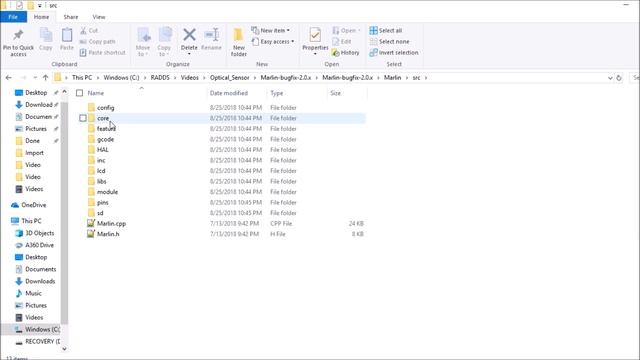This screenshot has height=360, width=640.
Task: Switch to the Home ribbon tab
Action: point(41,17)
